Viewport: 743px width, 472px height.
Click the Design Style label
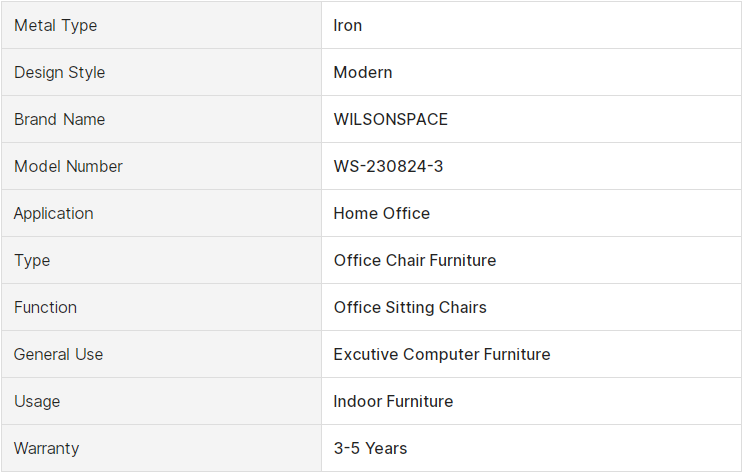tap(59, 73)
